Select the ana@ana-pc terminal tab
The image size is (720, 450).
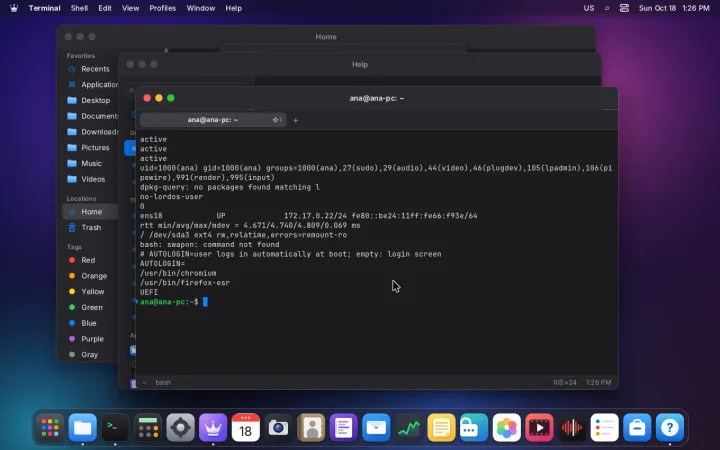[213, 120]
